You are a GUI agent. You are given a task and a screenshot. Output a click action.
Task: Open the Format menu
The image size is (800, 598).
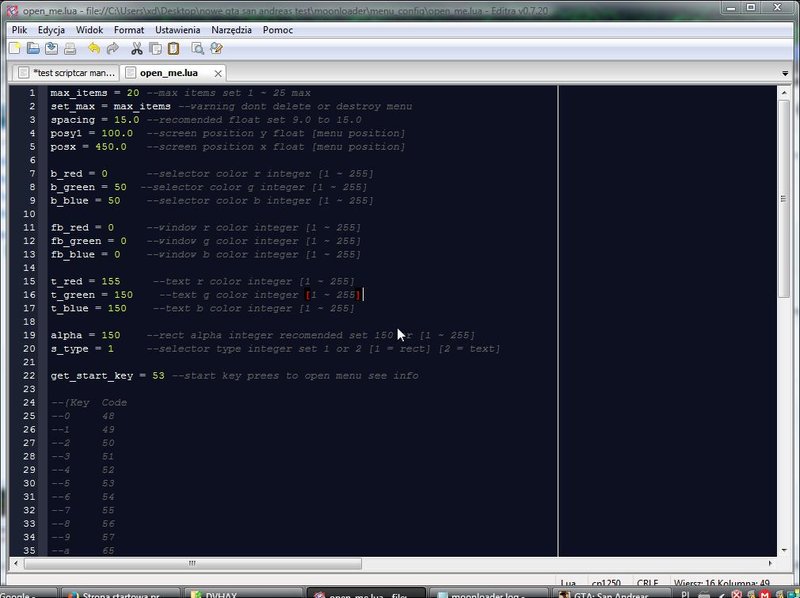click(129, 30)
